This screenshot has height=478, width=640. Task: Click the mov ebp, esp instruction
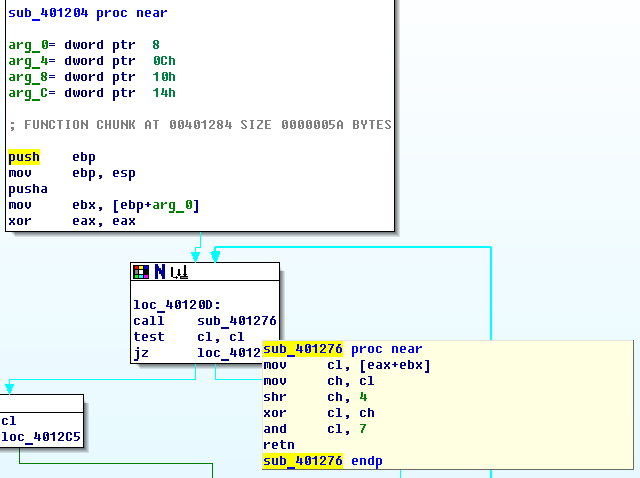[x=72, y=173]
